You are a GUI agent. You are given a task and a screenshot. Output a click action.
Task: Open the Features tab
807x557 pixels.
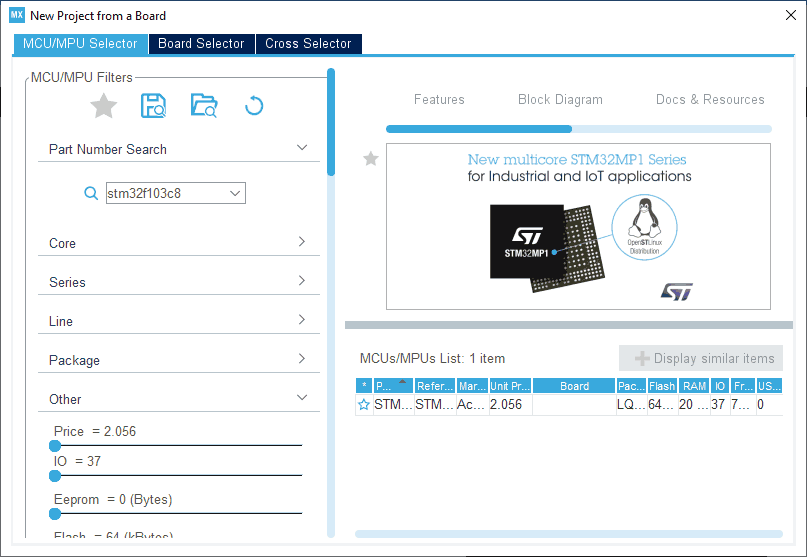click(439, 99)
